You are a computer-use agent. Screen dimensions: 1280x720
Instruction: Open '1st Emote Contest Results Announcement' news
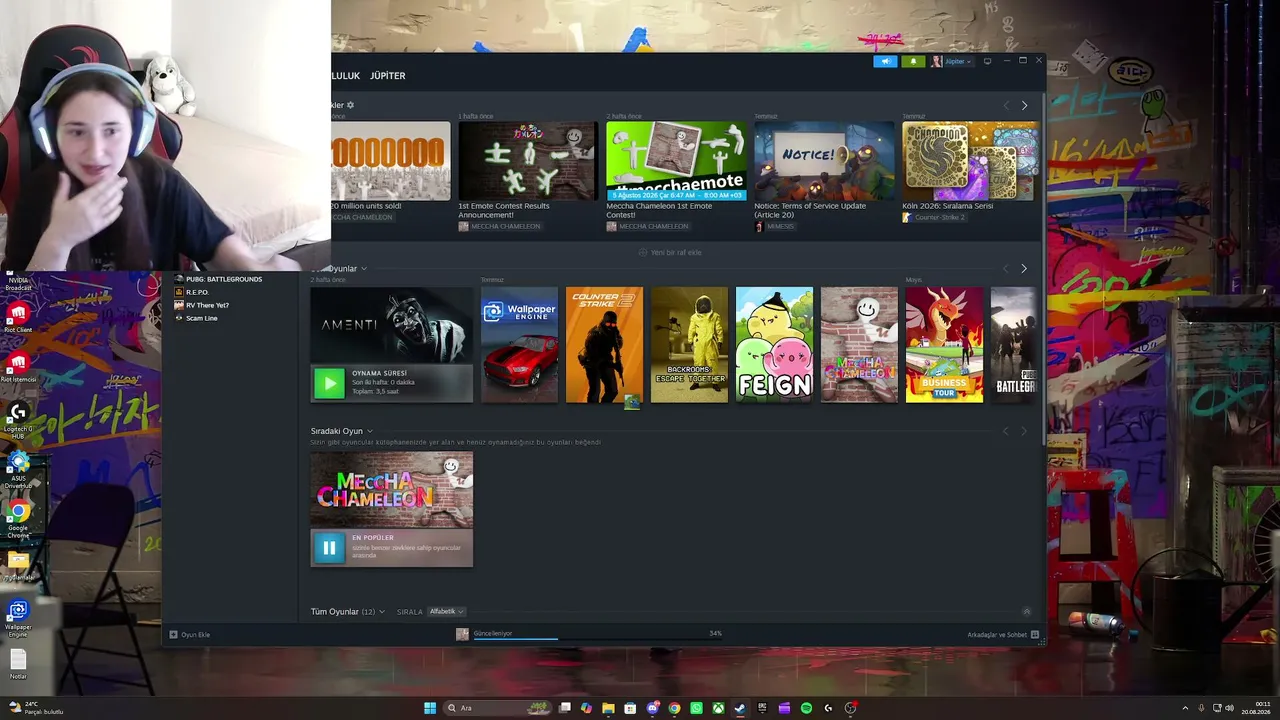click(x=527, y=177)
